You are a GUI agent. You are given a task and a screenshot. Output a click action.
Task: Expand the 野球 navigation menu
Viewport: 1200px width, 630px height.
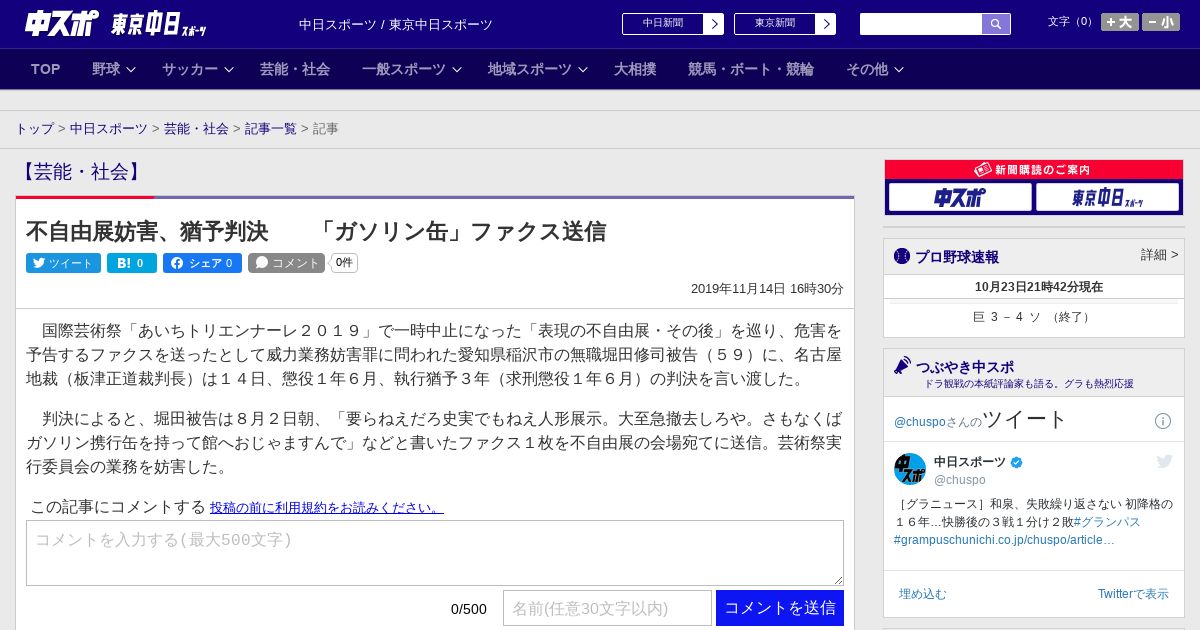113,69
